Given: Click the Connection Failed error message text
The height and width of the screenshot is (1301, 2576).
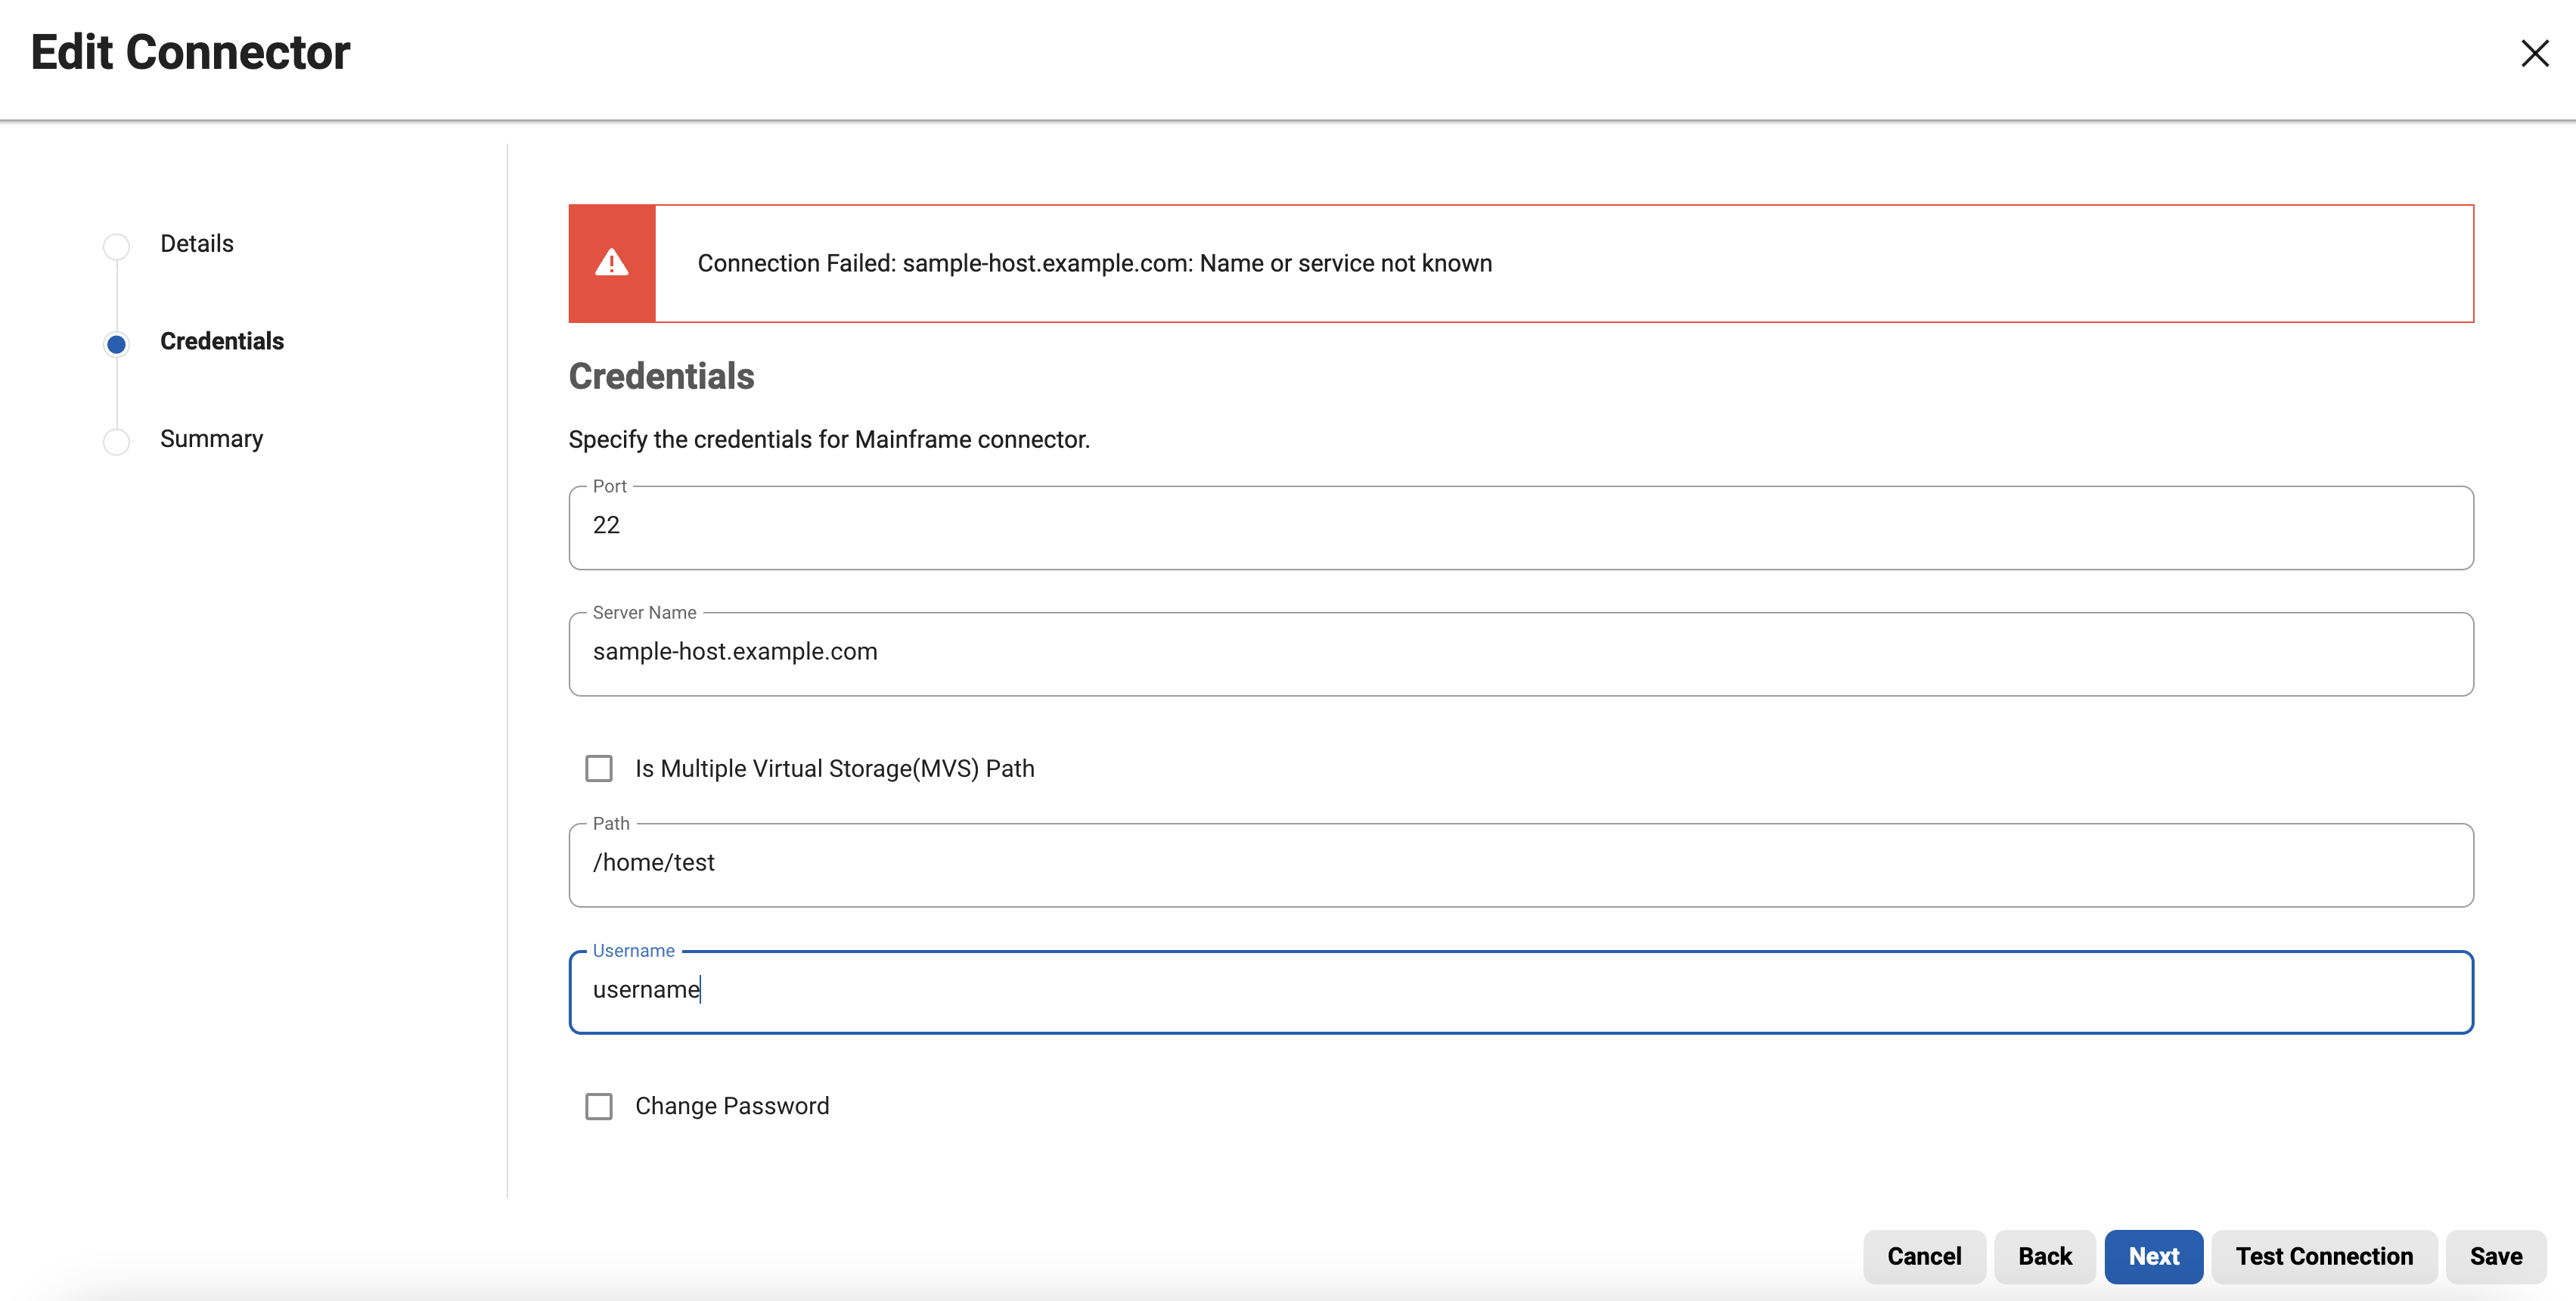Looking at the screenshot, I should [1094, 263].
